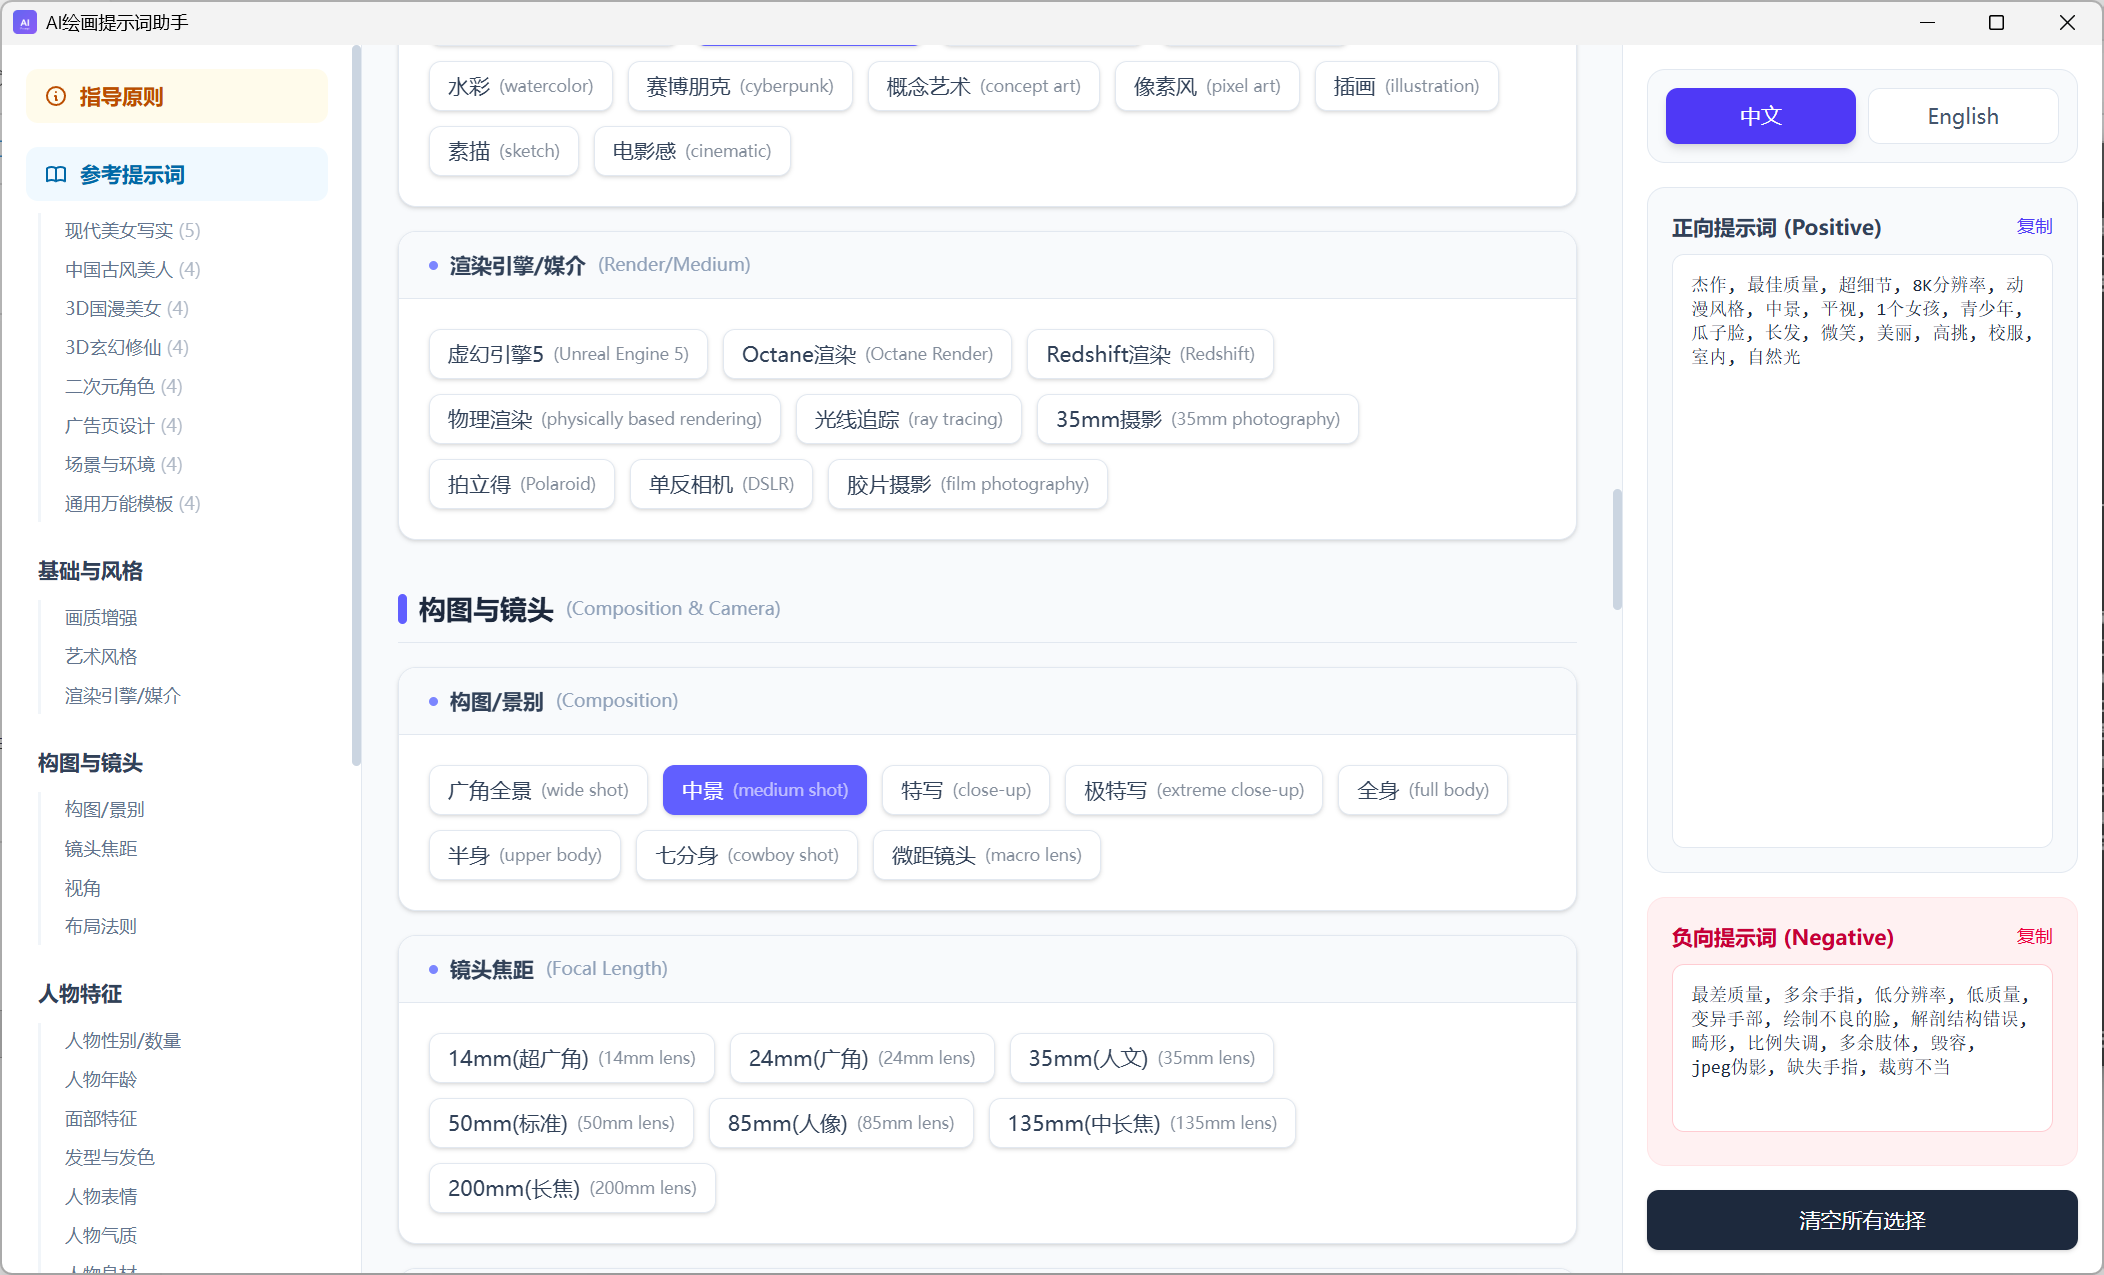Click inside the negative prompt text area
Screen dimensions: 2104x1275
point(1862,1048)
